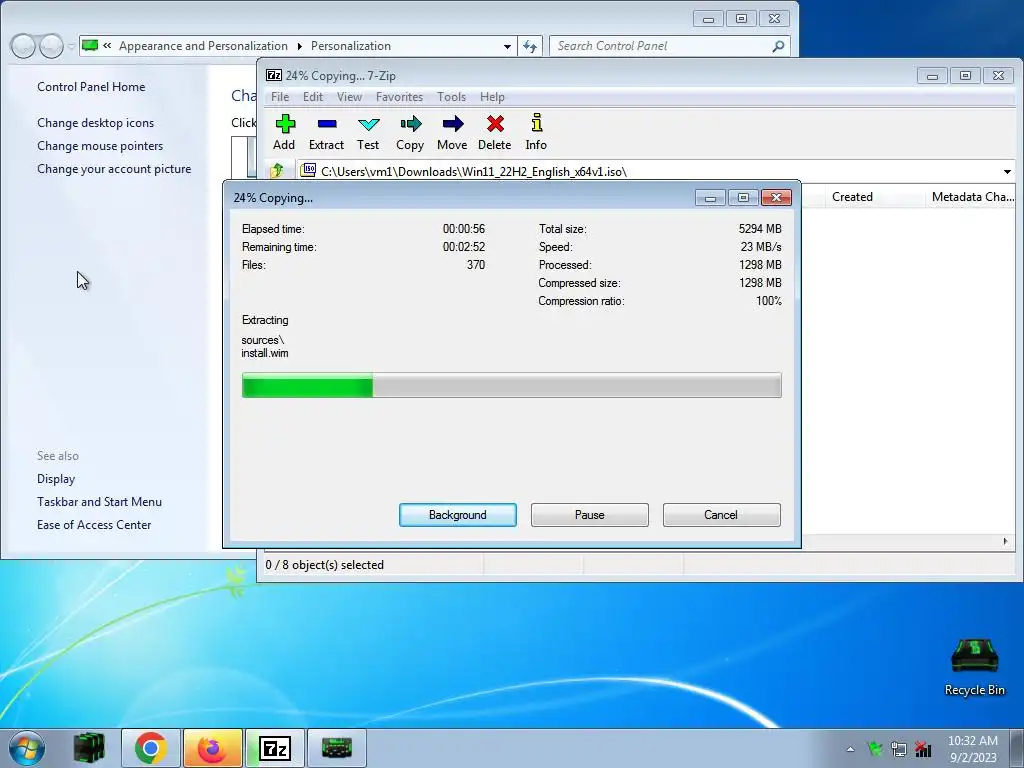This screenshot has width=1024, height=768.
Task: Click Appearance and Personalization breadcrumb
Action: (203, 46)
